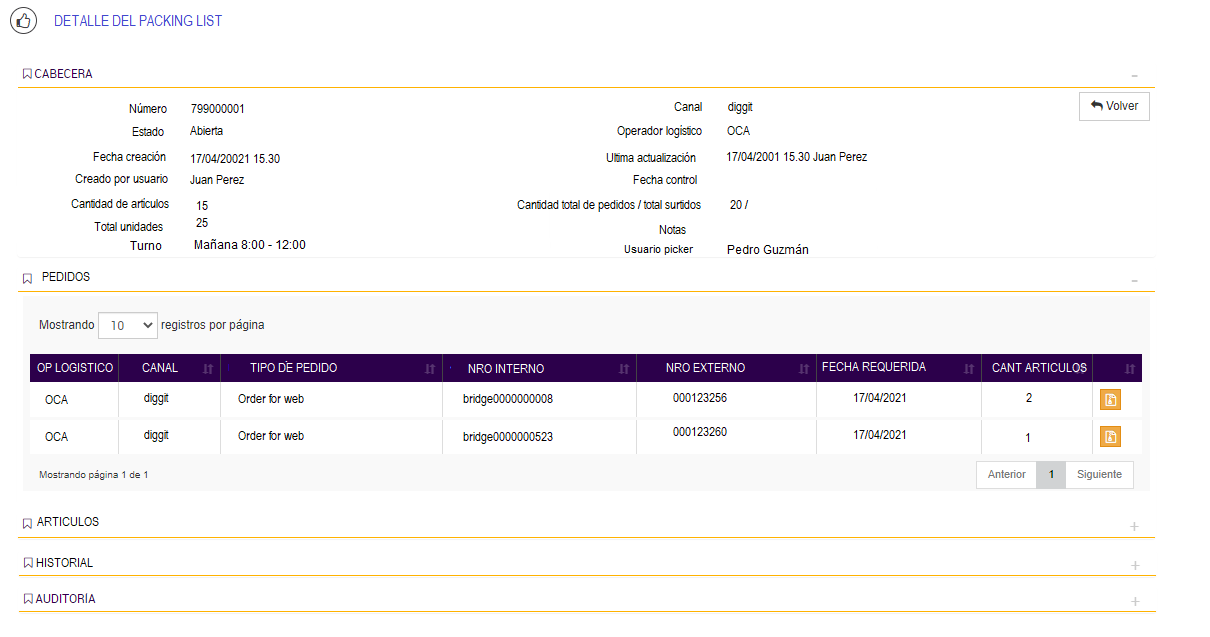Click Fecha creación value 17/04/20021 15.30
The width and height of the screenshot is (1210, 637).
pos(235,158)
